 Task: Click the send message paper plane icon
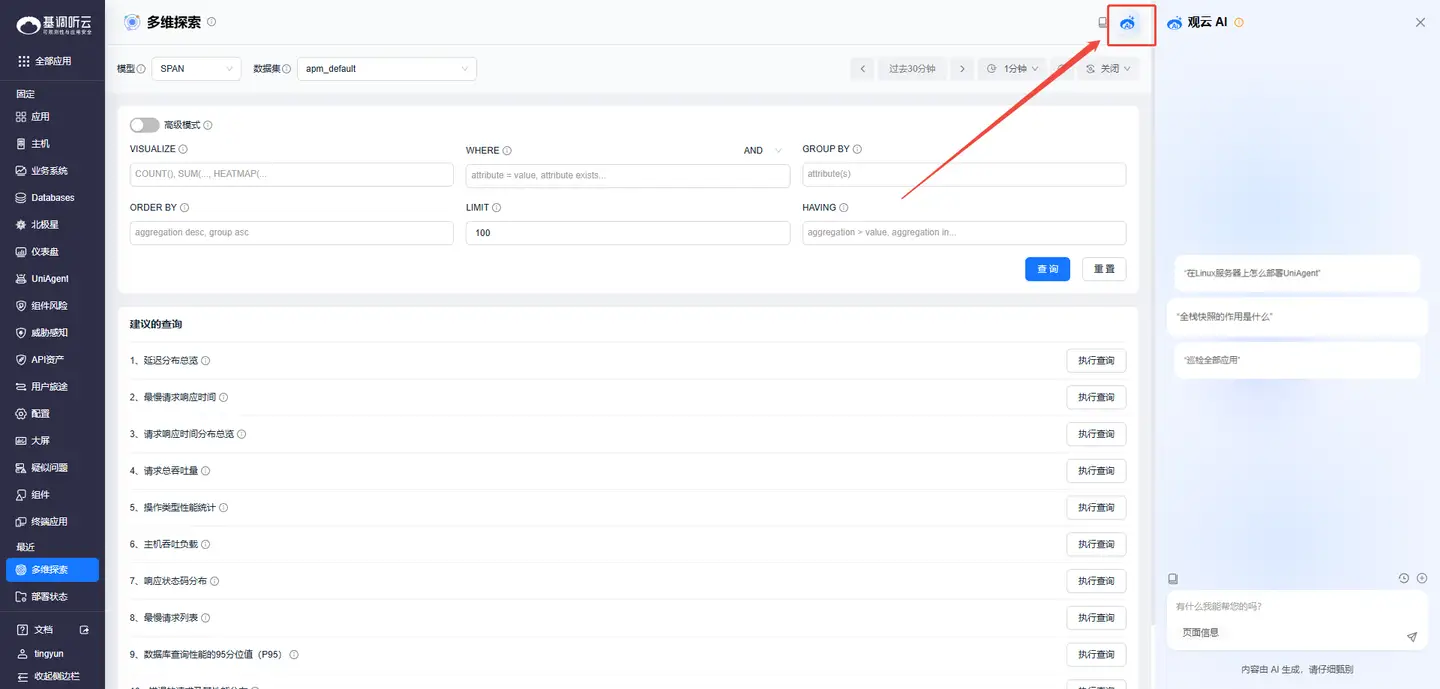pyautogui.click(x=1411, y=637)
